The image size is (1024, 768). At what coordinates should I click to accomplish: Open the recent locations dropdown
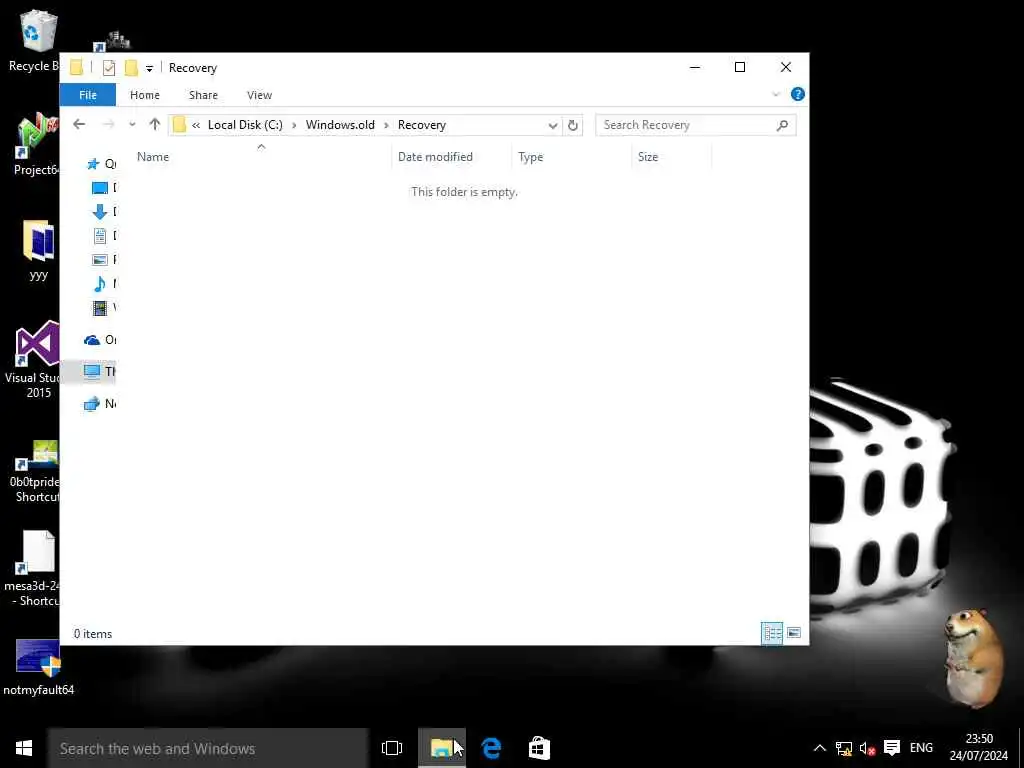pyautogui.click(x=132, y=124)
